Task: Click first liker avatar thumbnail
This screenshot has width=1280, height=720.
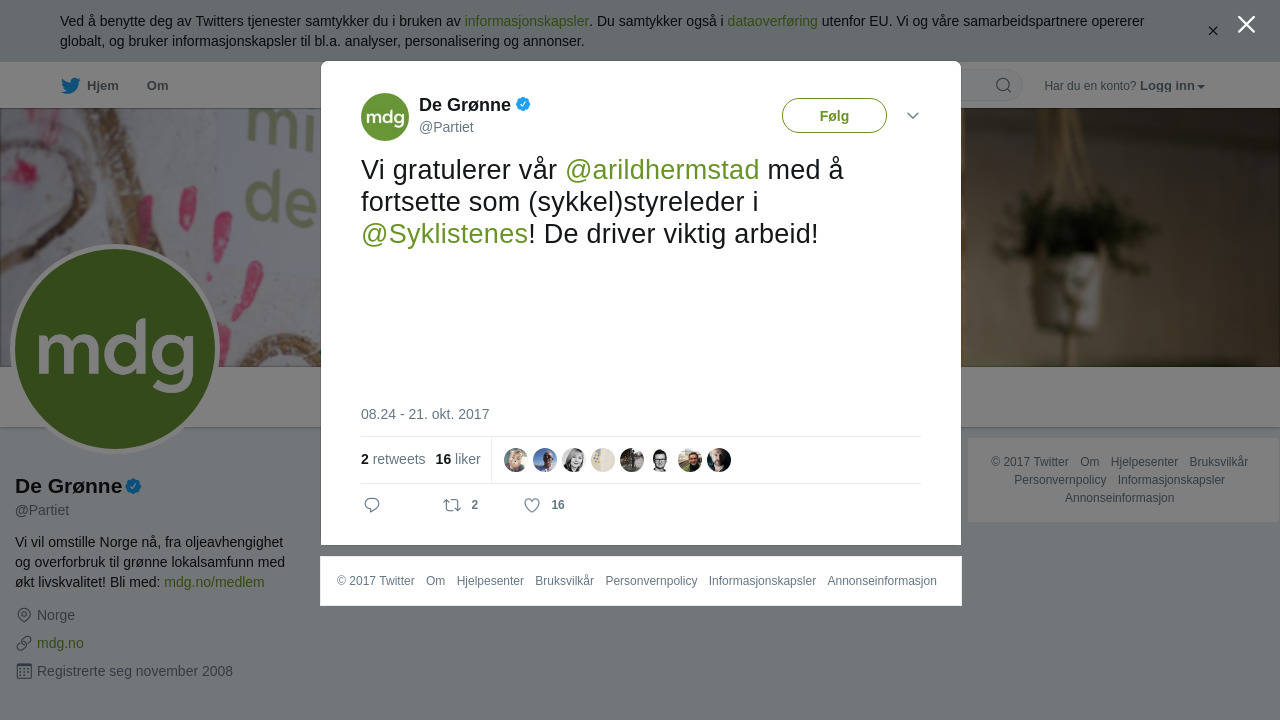Action: click(516, 460)
